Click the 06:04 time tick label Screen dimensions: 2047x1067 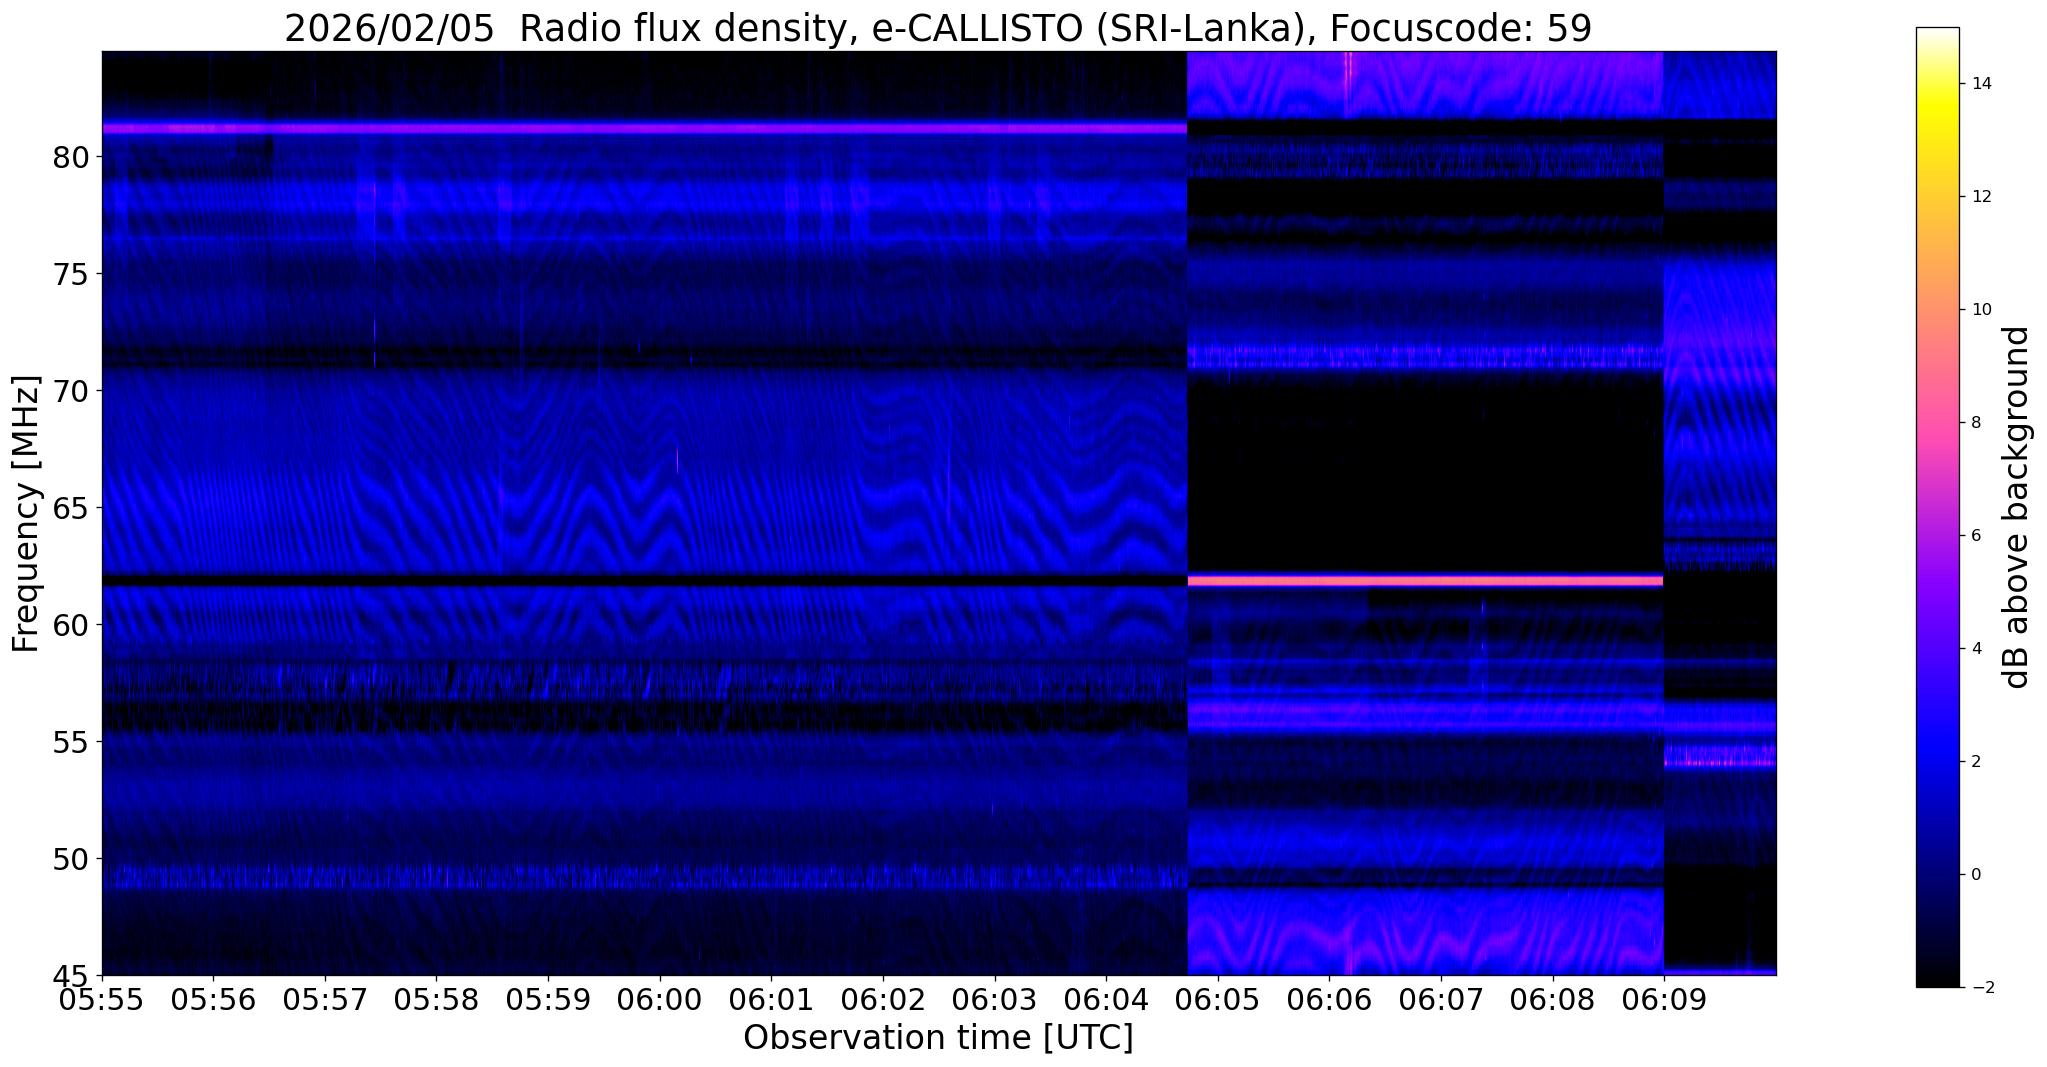tap(1106, 1000)
